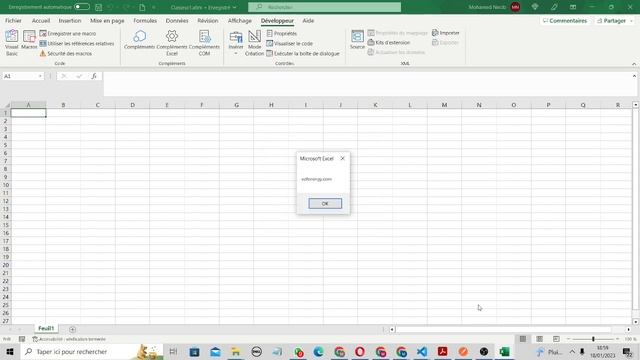
Task: Click Enregistrer une macro
Action: [68, 33]
